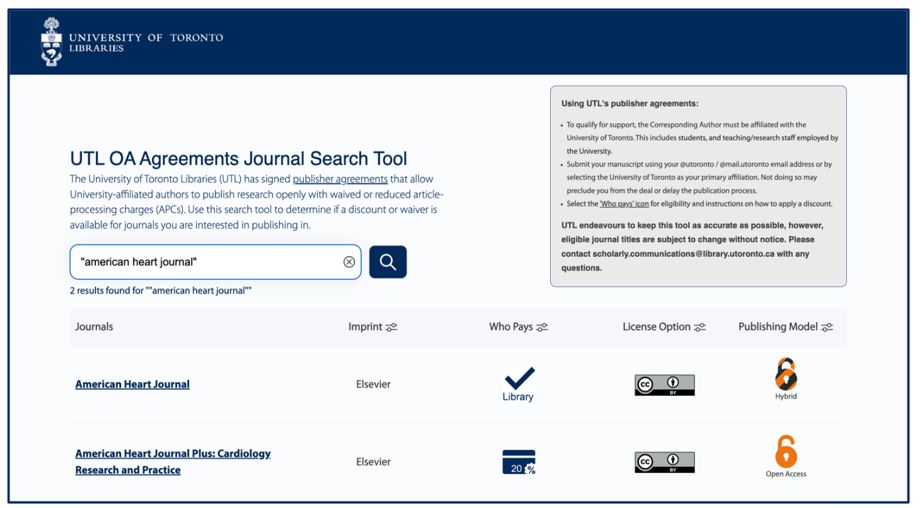Click the 'Using UTL's publisher agreements' heading

pos(630,103)
